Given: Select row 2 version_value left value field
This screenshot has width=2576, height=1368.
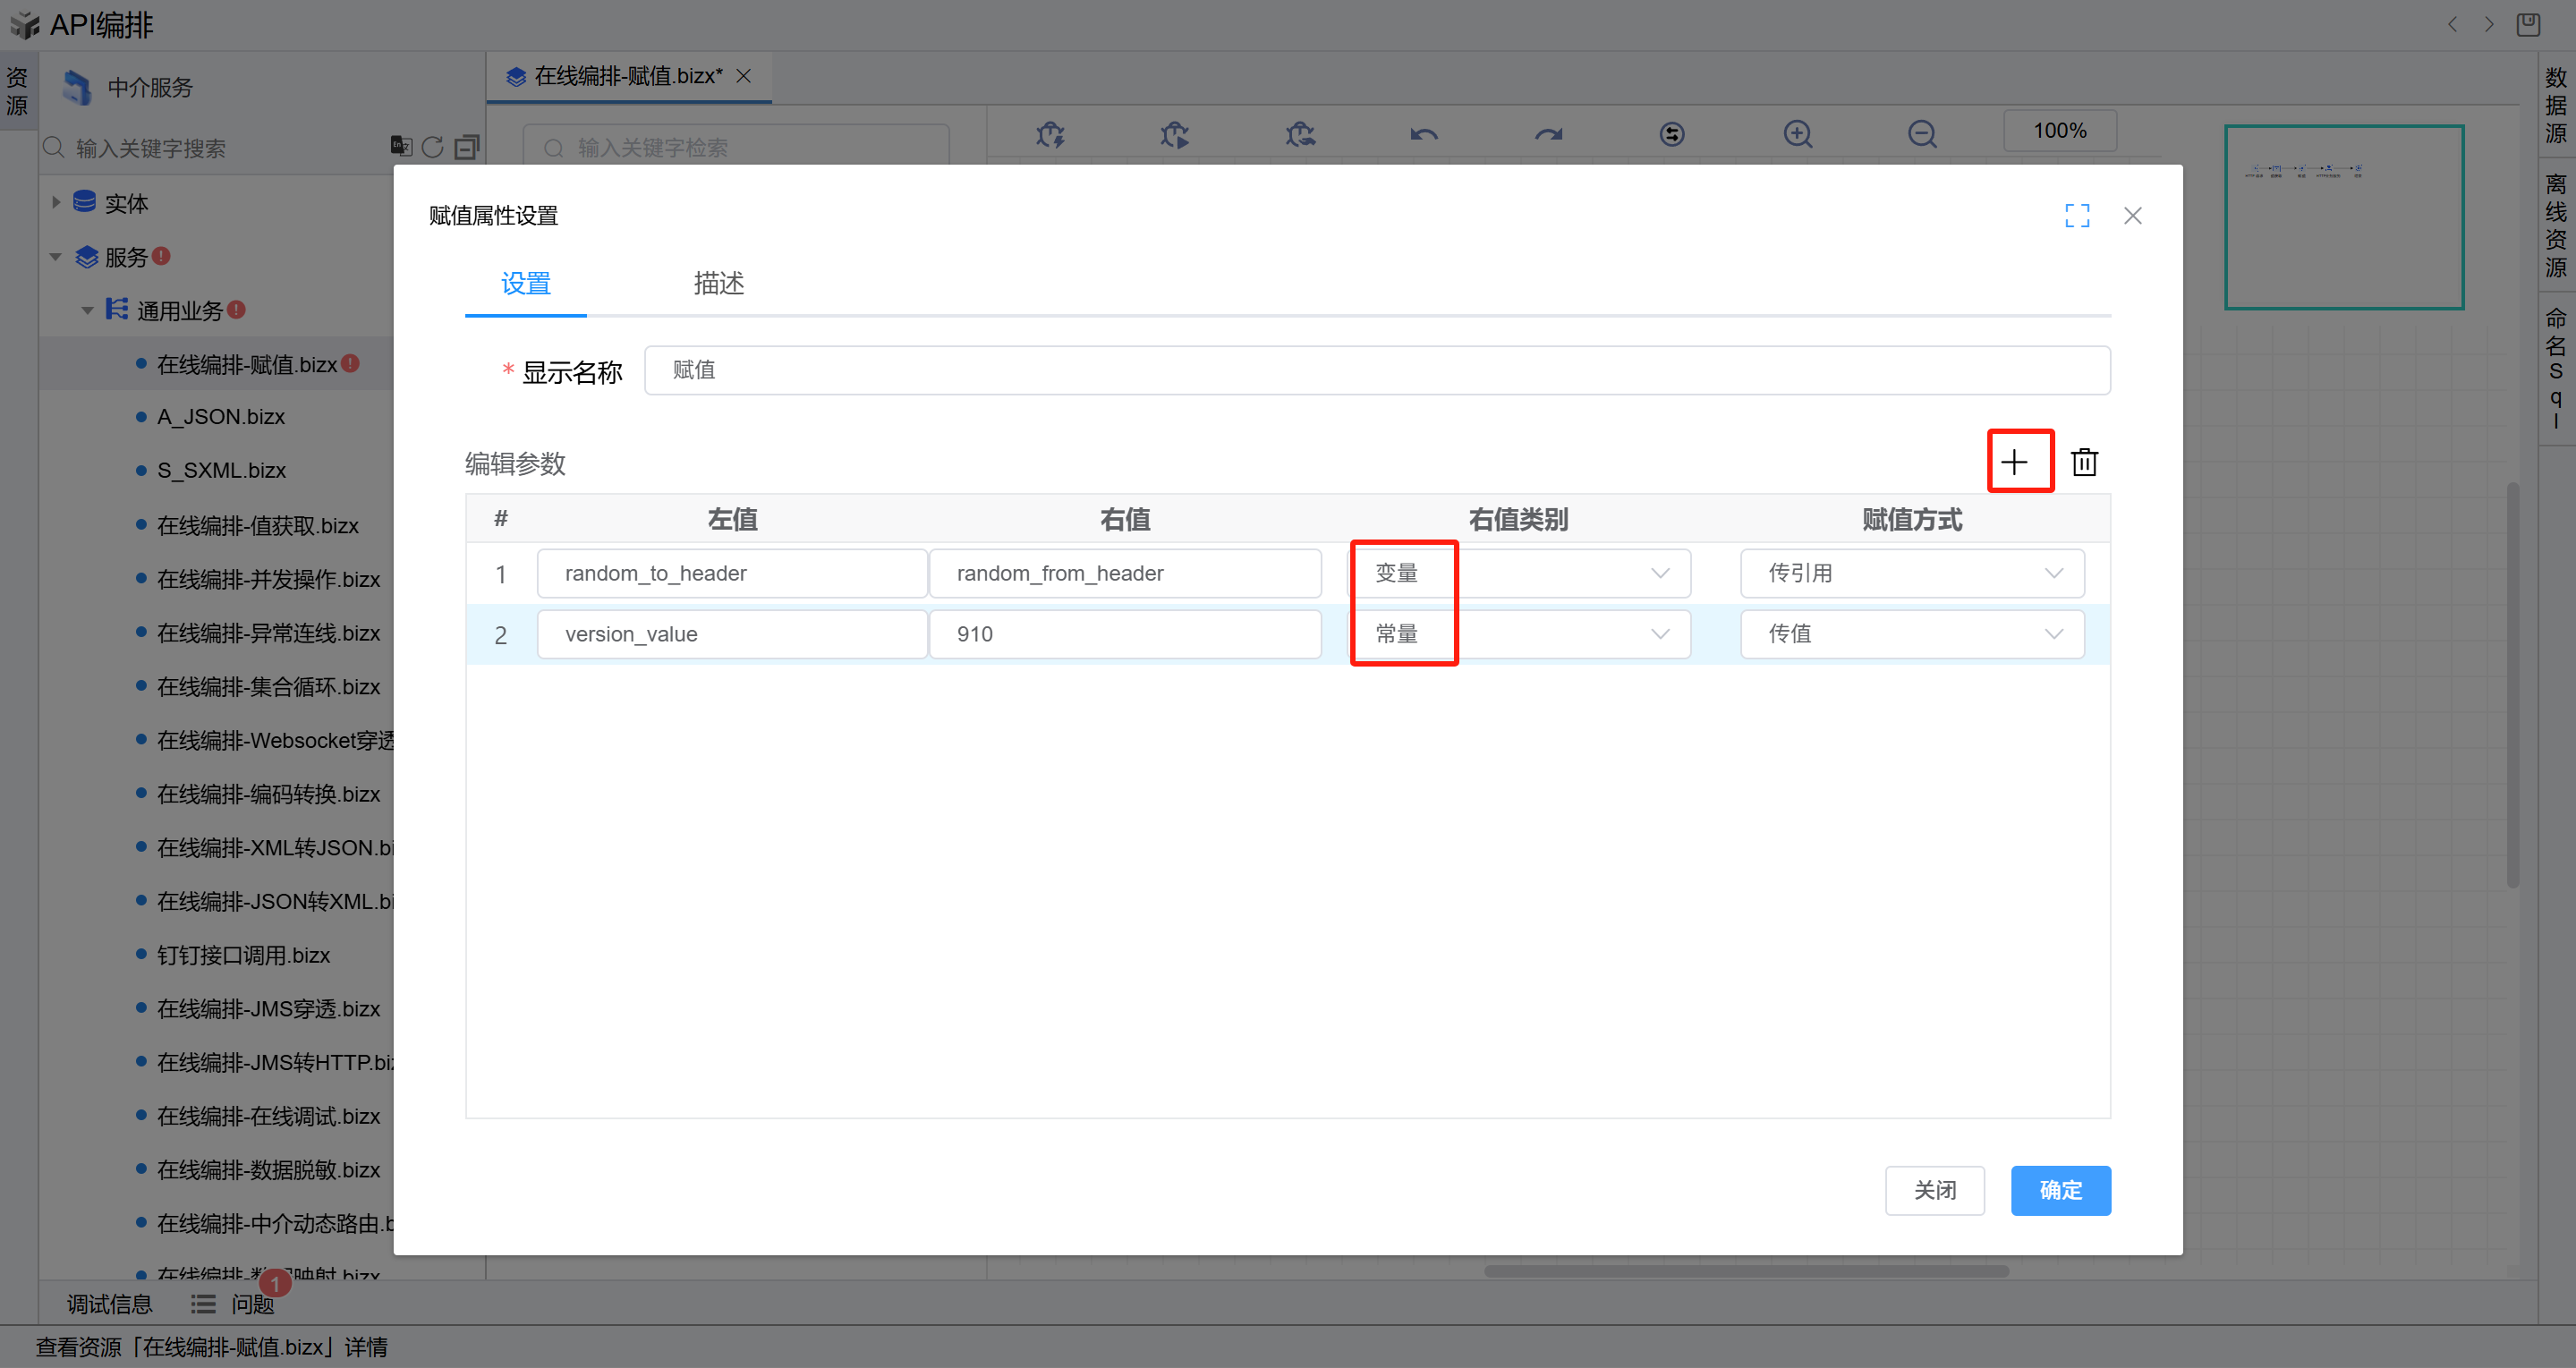Looking at the screenshot, I should tap(731, 634).
